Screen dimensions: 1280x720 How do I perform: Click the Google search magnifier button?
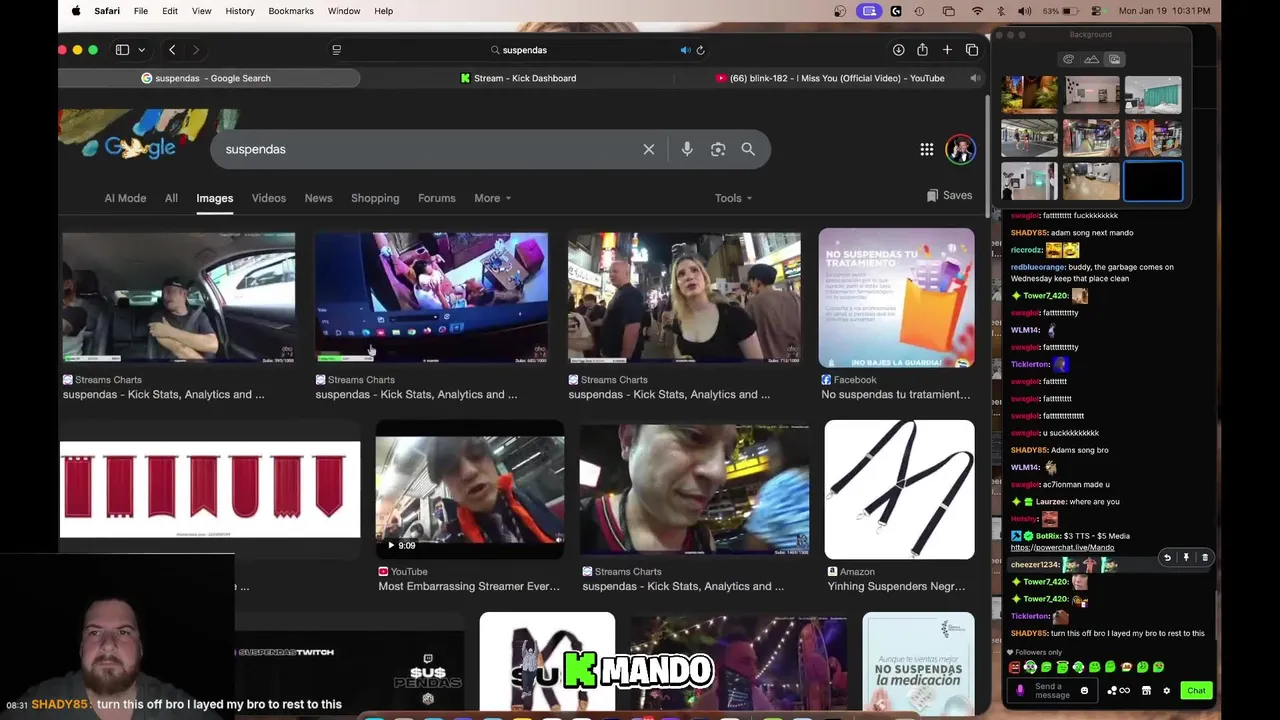pos(748,149)
